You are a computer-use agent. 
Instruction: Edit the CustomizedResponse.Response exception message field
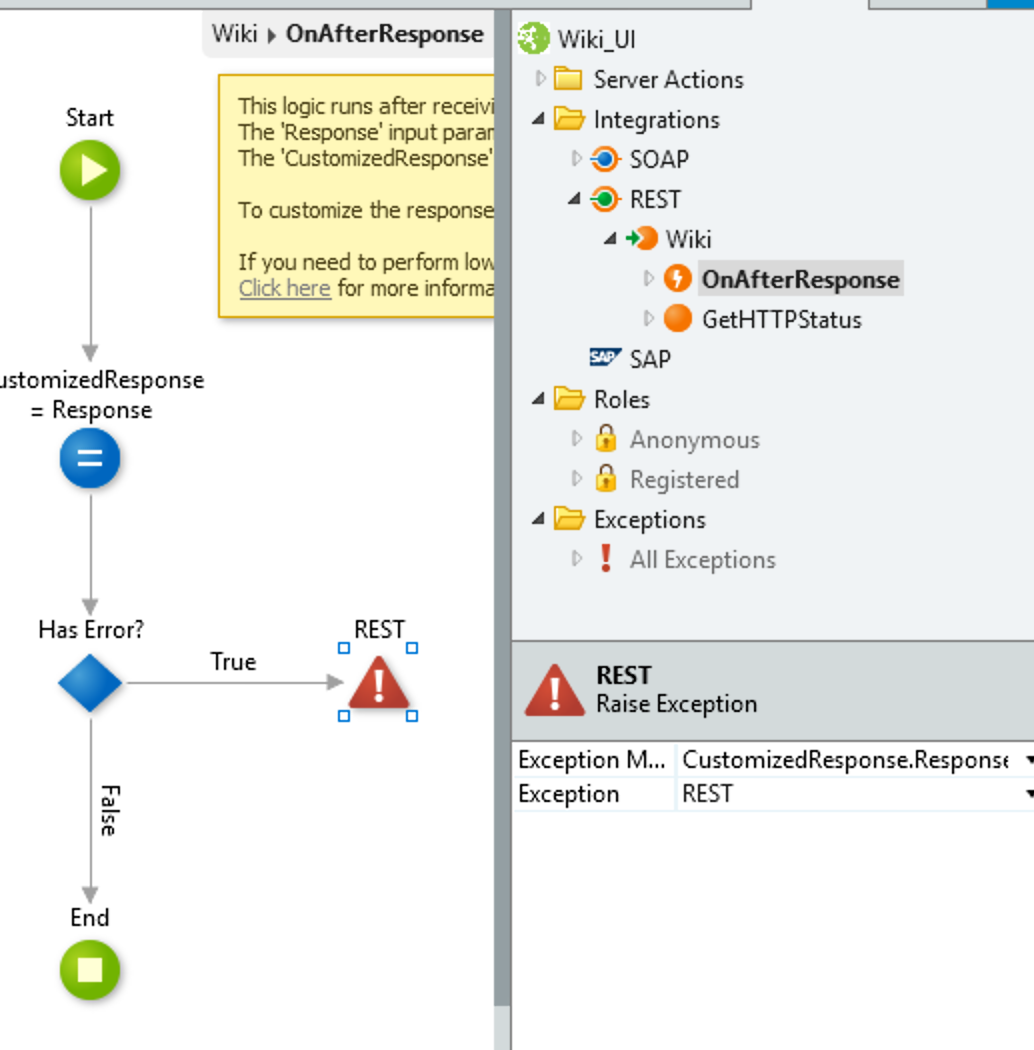(x=846, y=759)
